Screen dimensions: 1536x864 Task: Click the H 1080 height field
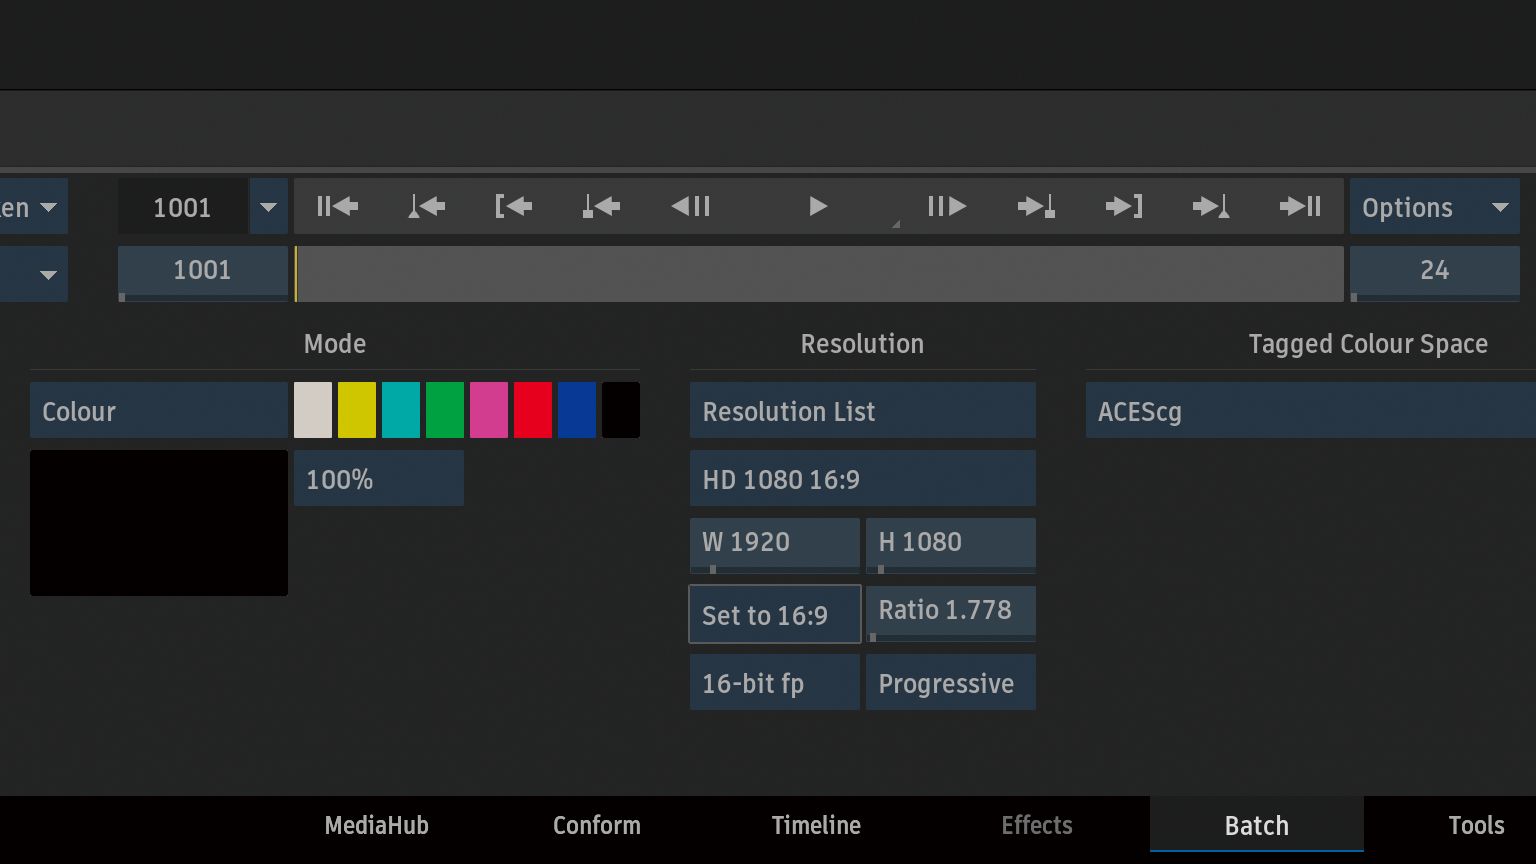tap(951, 545)
